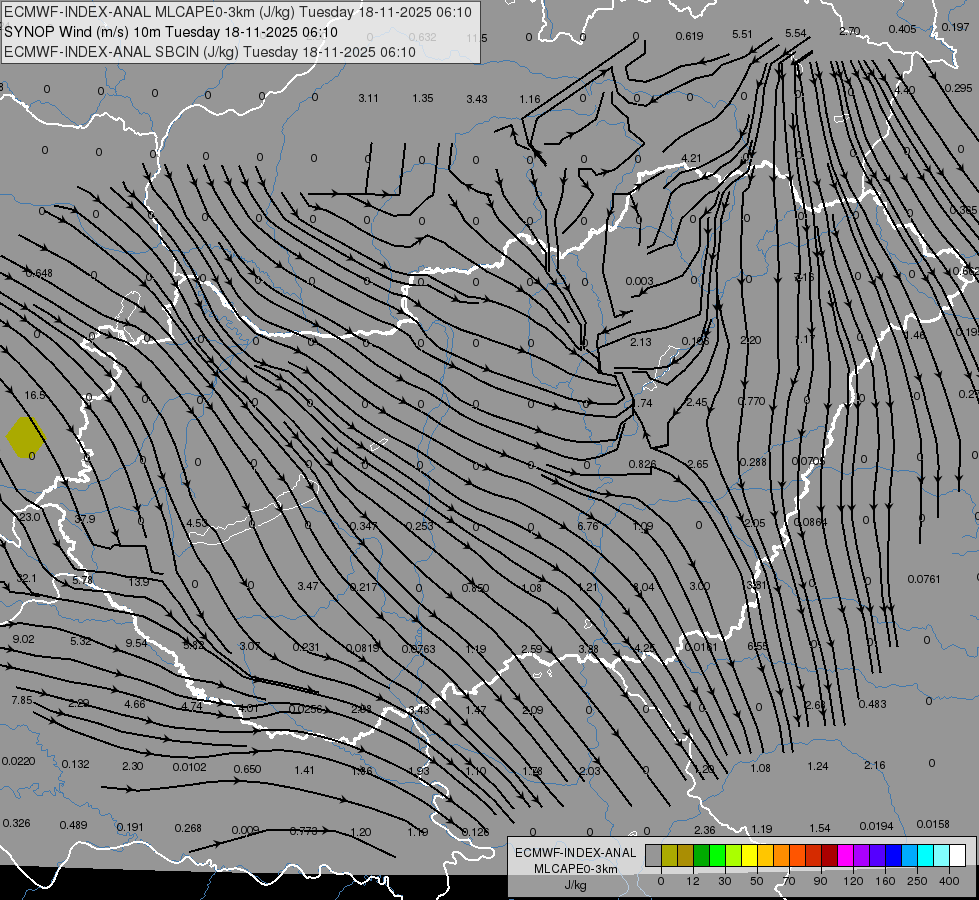Click the map value 9.54
Image resolution: width=979 pixels, height=900 pixels.
[x=136, y=643]
